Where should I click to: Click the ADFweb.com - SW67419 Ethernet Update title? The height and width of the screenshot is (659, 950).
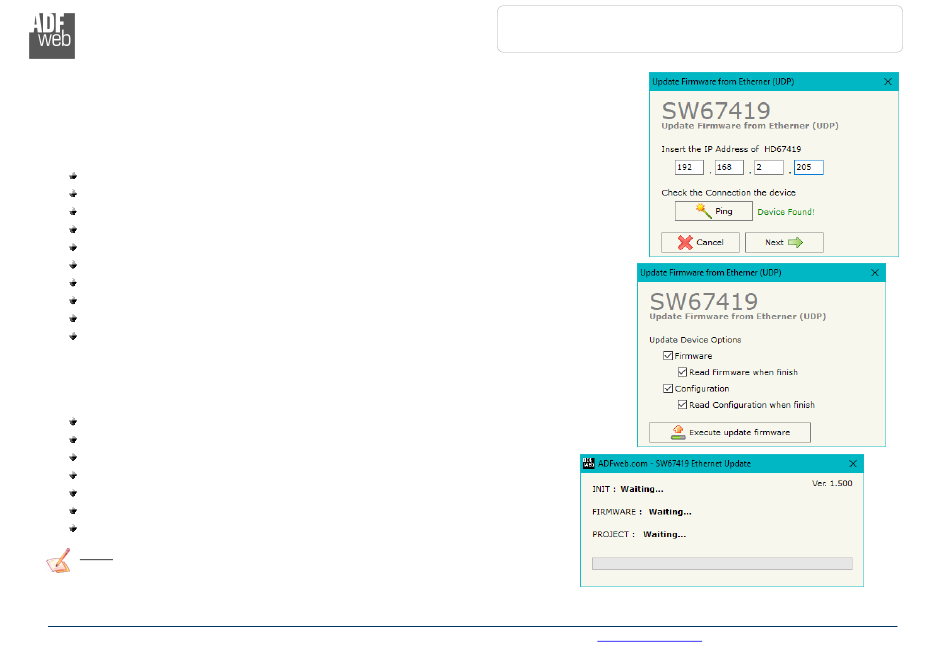(x=674, y=464)
